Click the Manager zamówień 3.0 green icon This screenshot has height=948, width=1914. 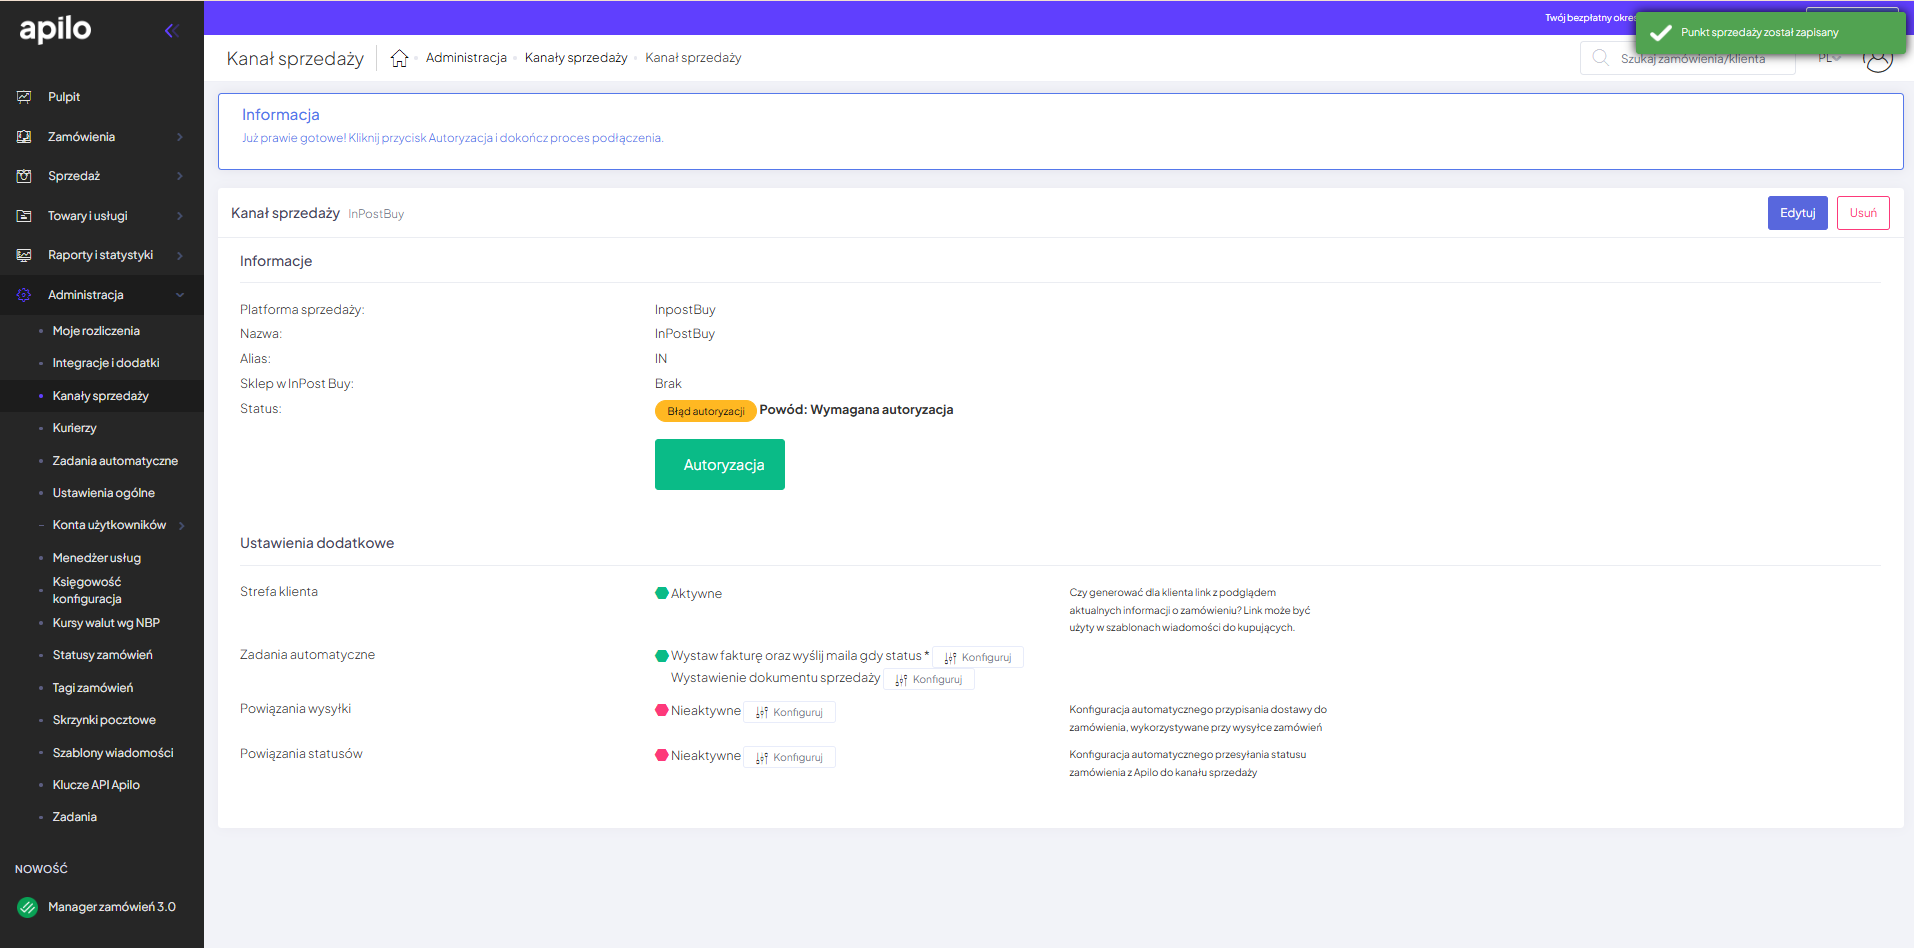28,907
